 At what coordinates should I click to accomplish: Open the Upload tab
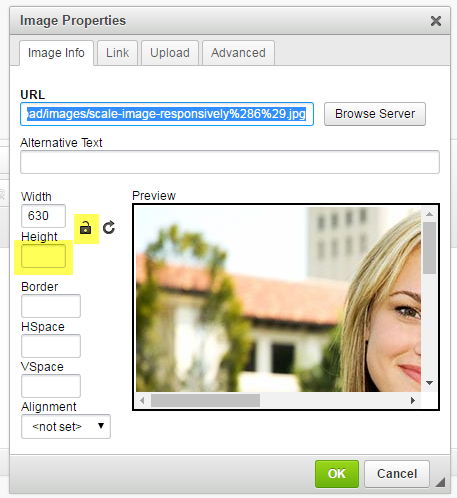click(x=170, y=53)
